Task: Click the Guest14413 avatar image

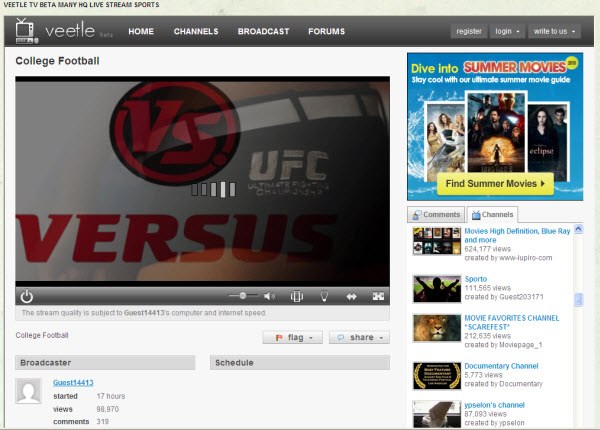Action: point(29,391)
